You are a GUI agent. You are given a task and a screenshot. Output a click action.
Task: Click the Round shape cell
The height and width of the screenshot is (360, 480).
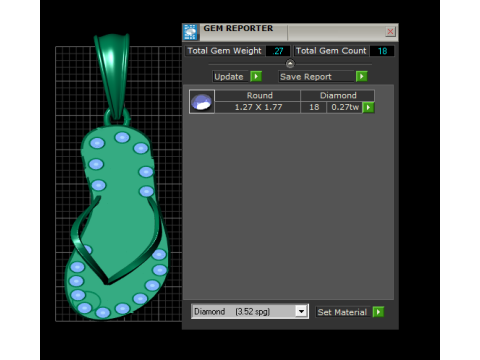[x=258, y=95]
